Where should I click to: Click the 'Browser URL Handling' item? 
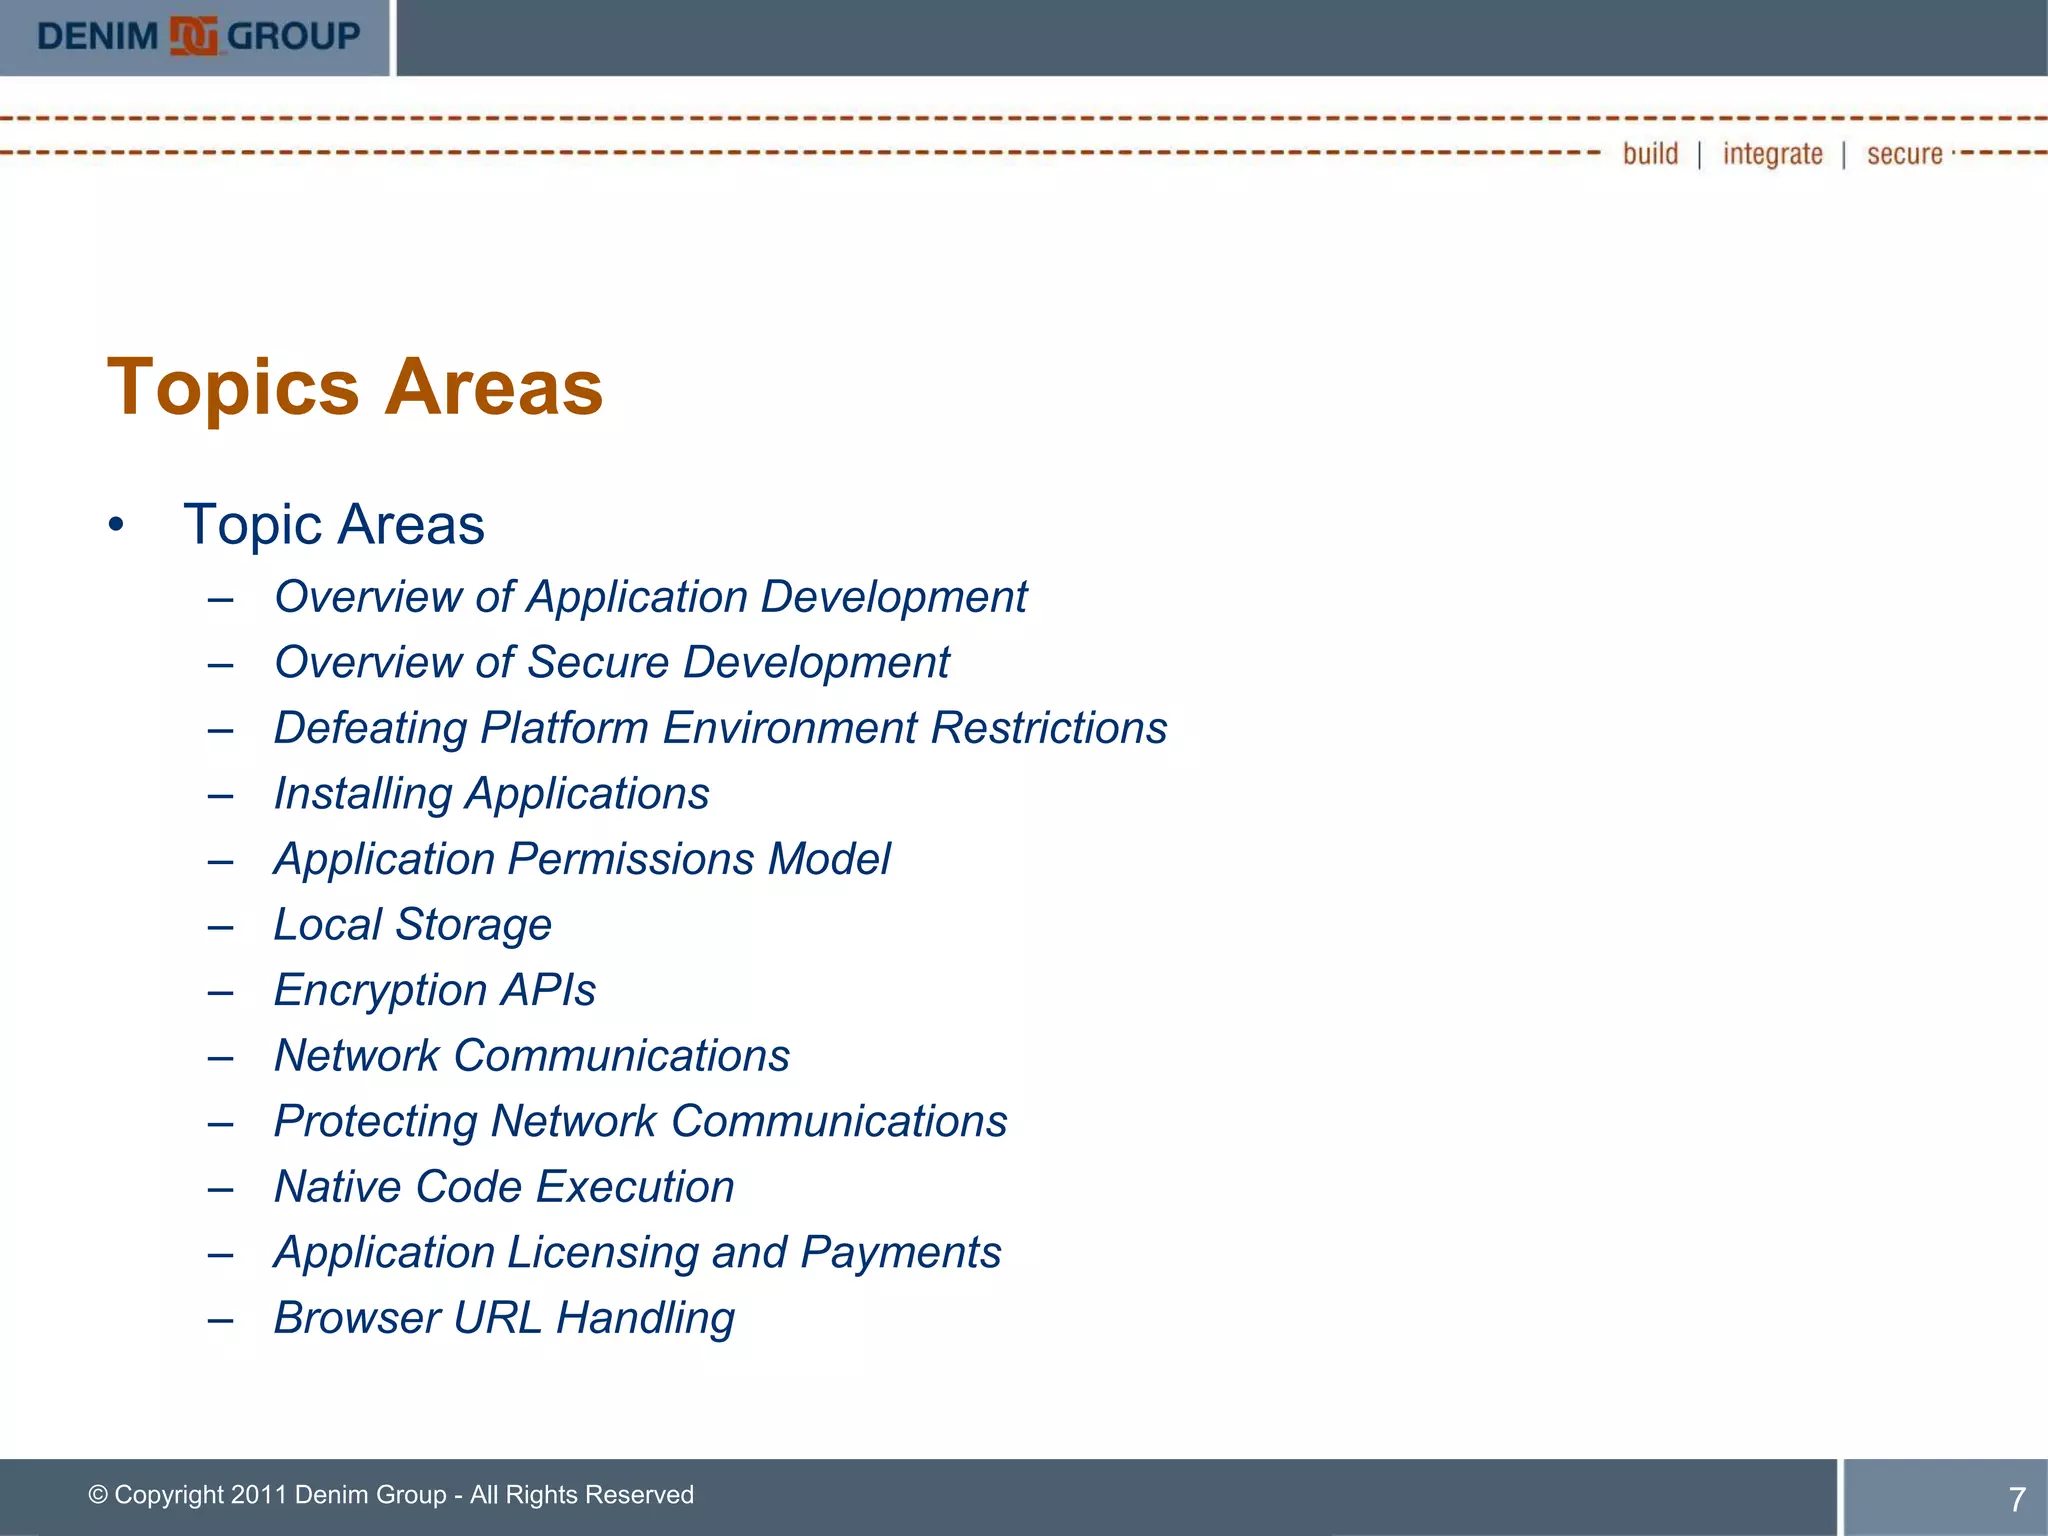(x=504, y=1319)
